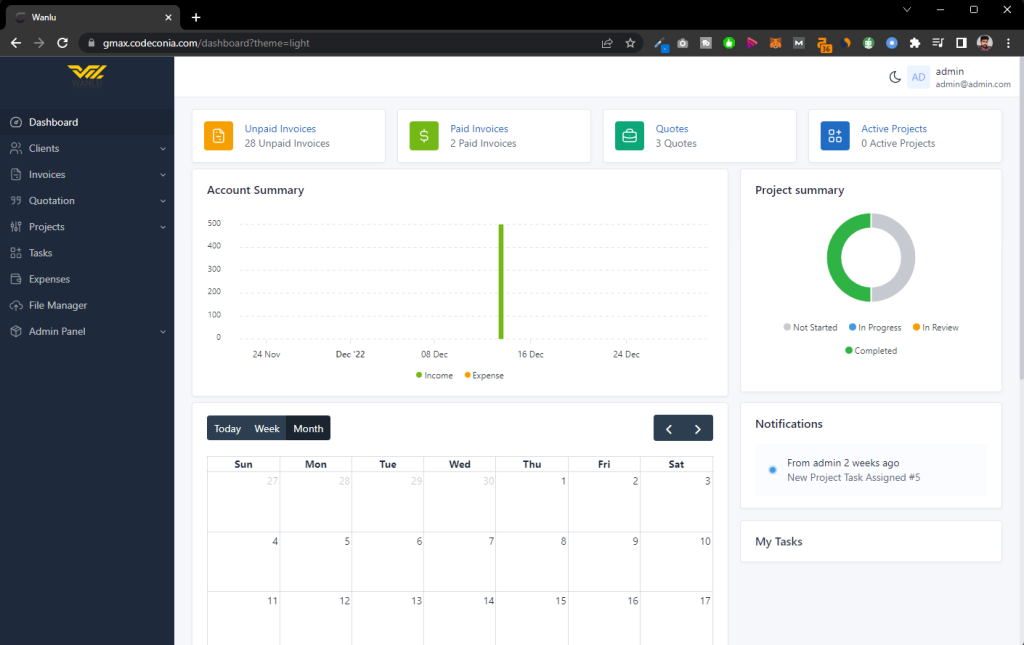This screenshot has height=645, width=1024.
Task: Click the Quotes briefcase icon
Action: tap(629, 135)
